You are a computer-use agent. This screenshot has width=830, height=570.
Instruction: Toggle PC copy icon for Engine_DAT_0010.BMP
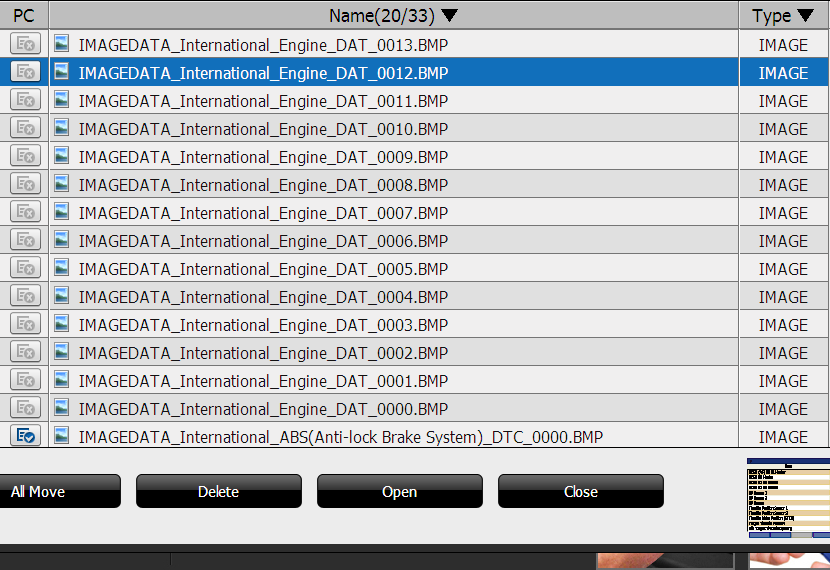click(x=25, y=128)
